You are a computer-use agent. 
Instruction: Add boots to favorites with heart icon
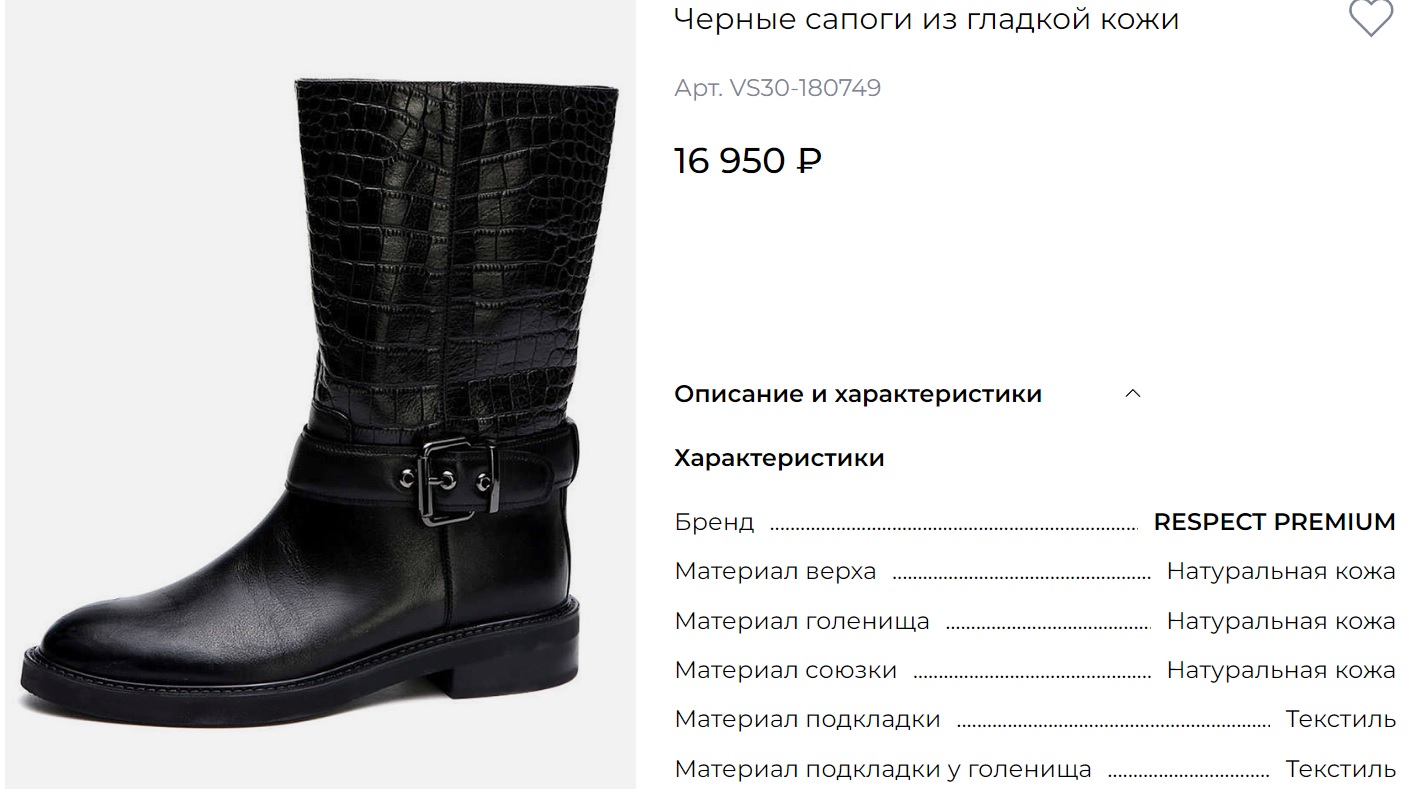(x=1370, y=18)
